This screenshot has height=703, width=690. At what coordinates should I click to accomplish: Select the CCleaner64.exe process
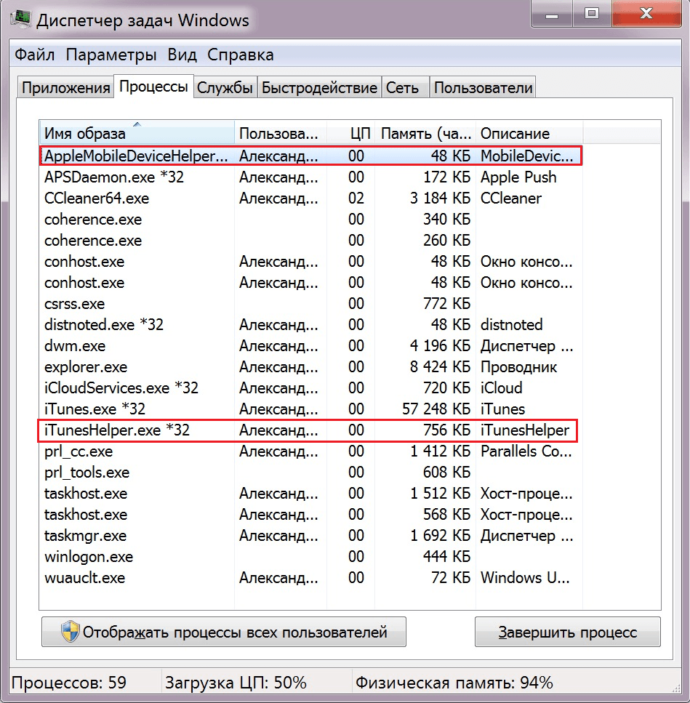coord(97,198)
